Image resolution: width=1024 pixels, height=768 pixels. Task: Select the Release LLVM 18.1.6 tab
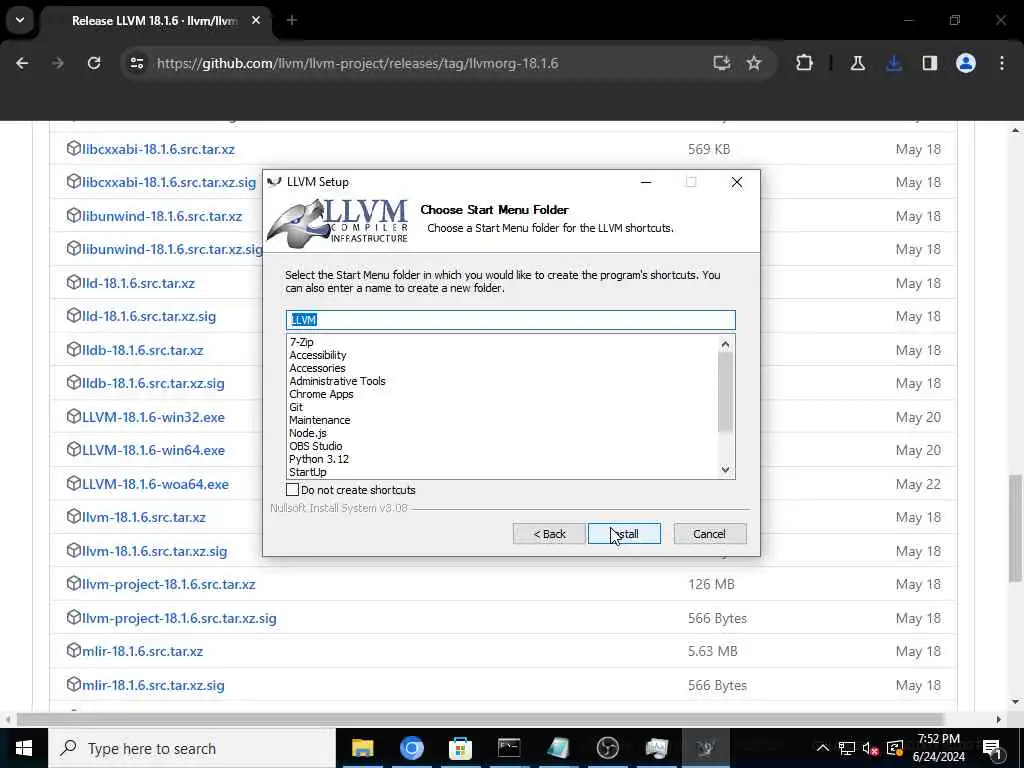point(155,21)
